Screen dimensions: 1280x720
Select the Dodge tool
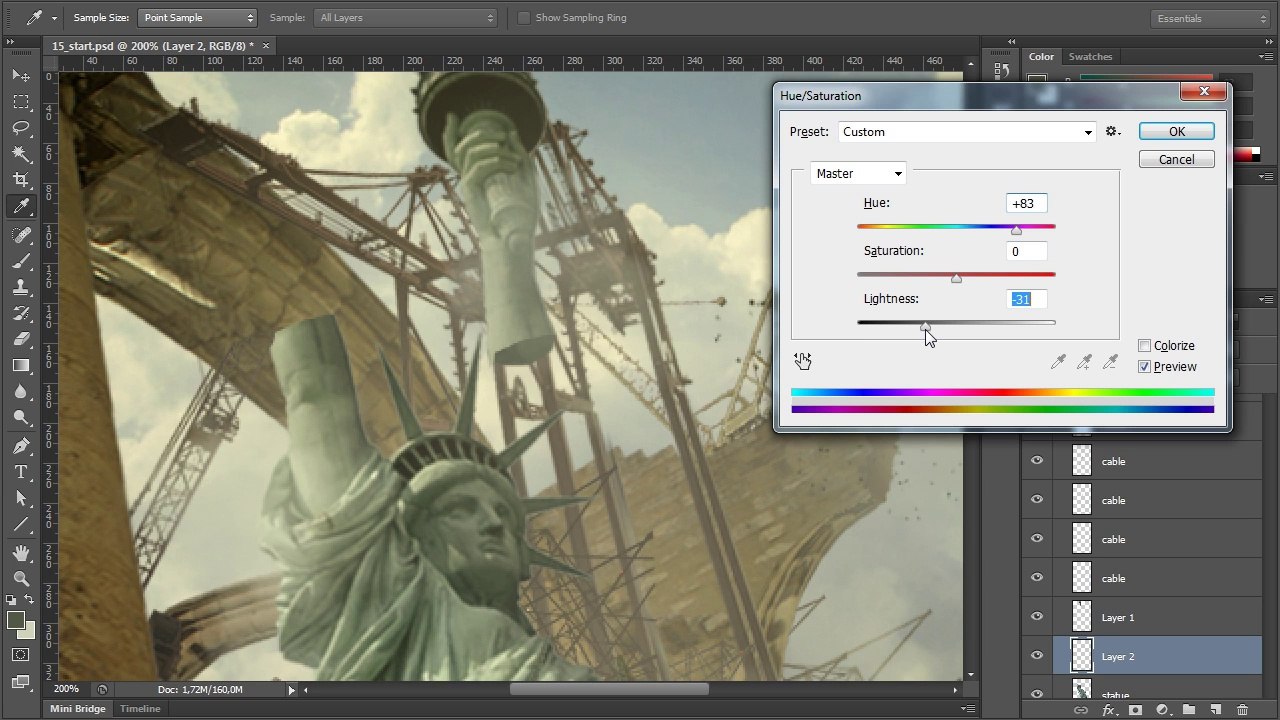21,418
